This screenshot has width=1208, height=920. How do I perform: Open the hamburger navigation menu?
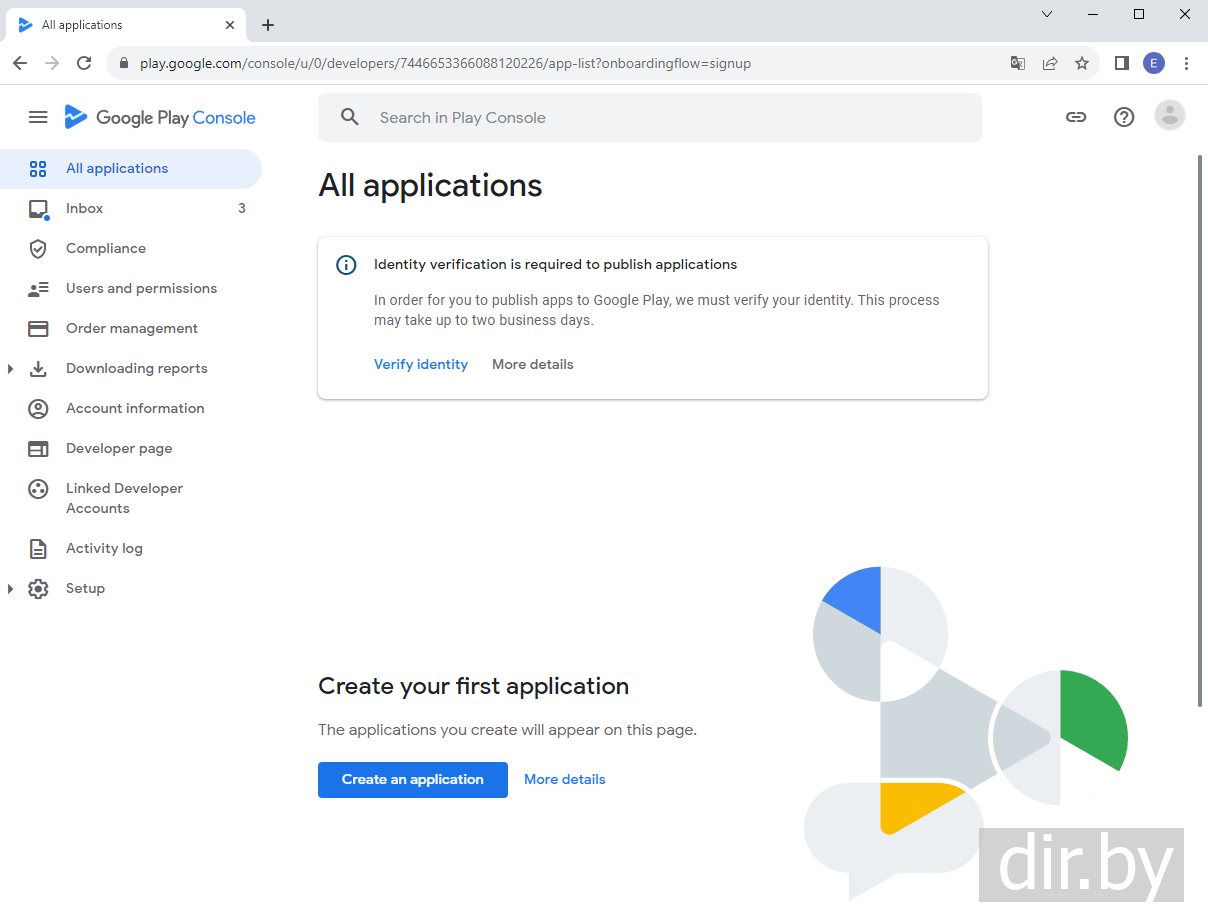tap(38, 117)
